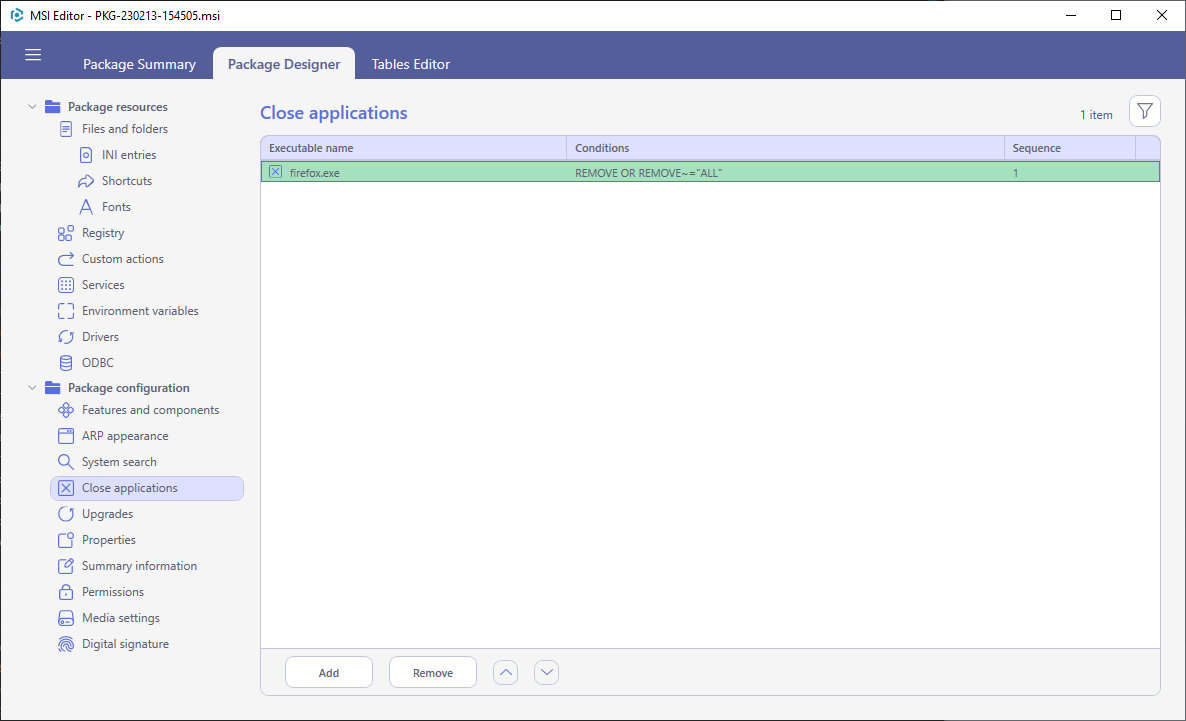Click the System search magnifier icon

click(x=66, y=462)
